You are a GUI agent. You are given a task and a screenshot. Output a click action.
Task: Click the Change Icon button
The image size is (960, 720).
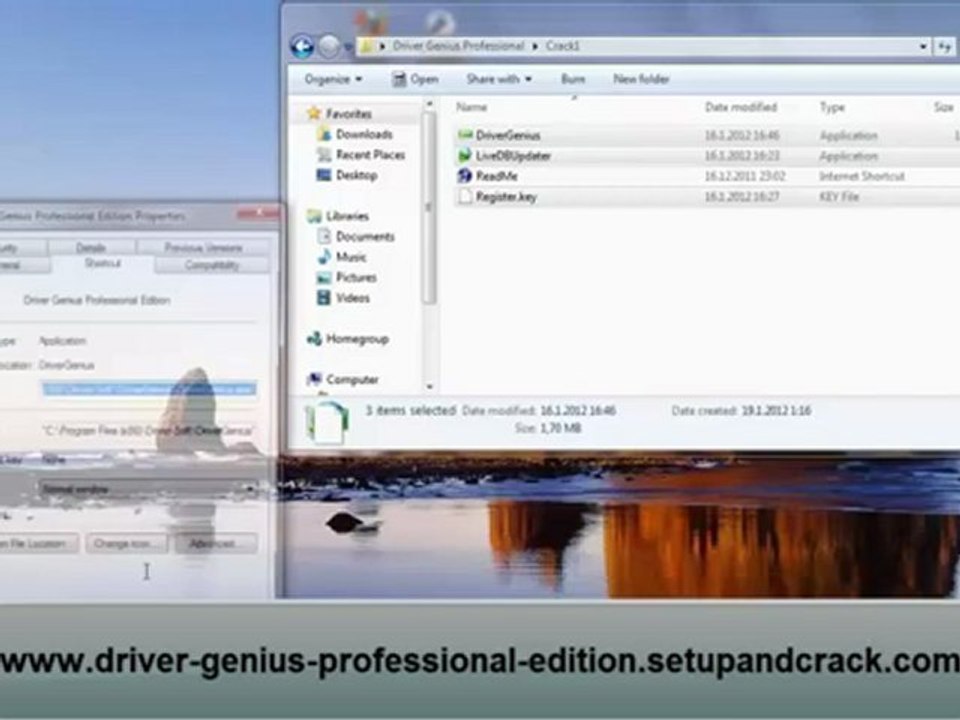coord(127,544)
